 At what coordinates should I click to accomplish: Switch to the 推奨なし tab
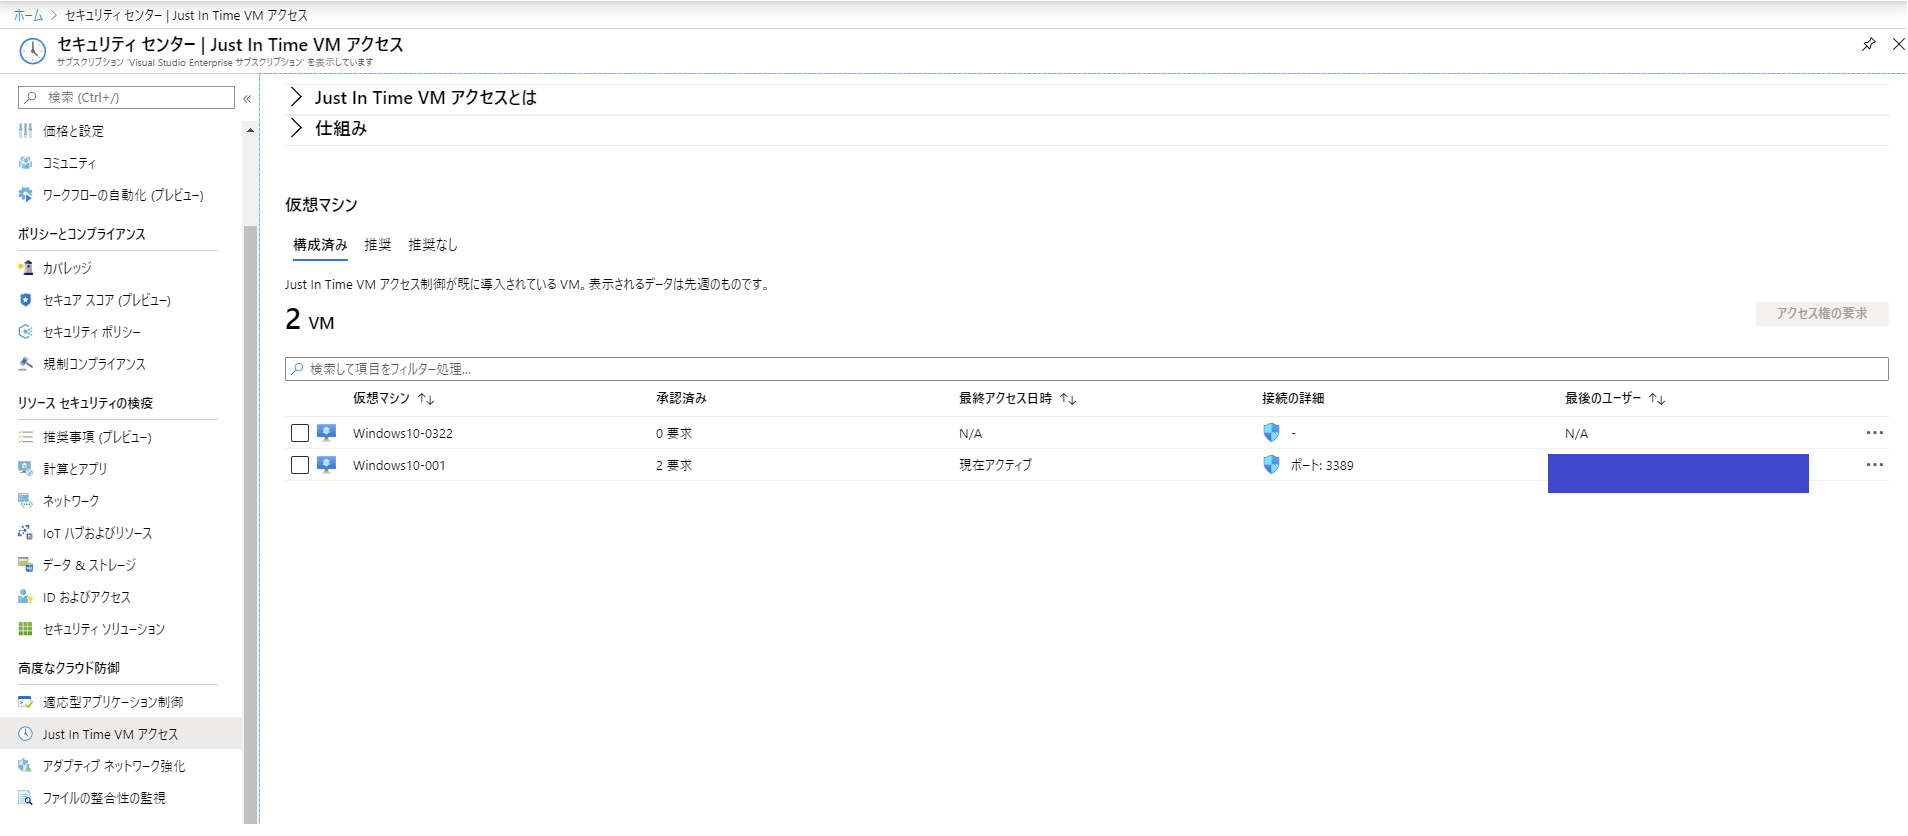click(433, 245)
